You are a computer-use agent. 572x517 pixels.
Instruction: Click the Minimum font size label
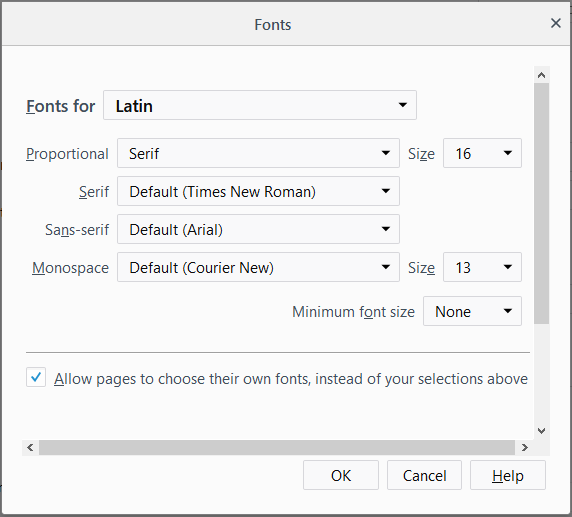click(x=353, y=312)
